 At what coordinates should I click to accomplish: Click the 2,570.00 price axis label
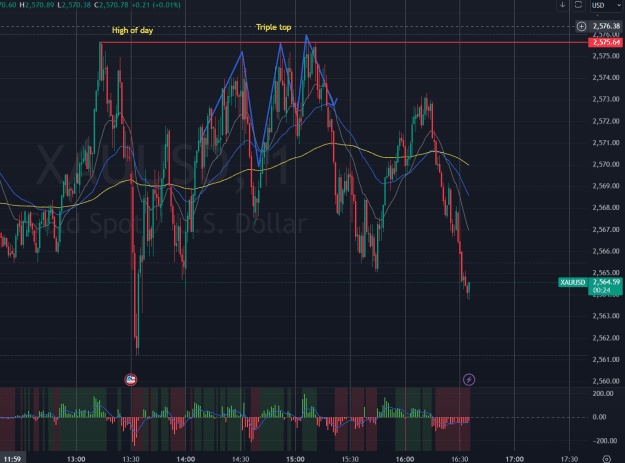click(606, 164)
